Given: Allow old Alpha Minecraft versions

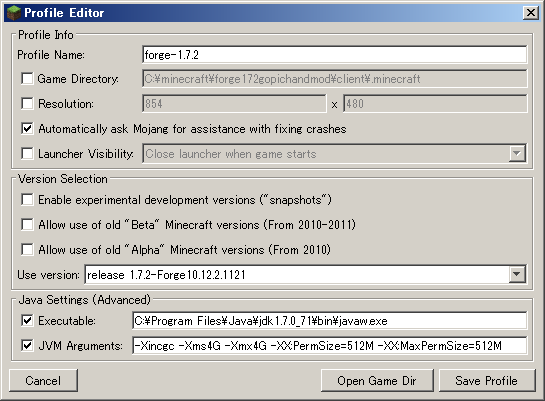Looking at the screenshot, I should 27,249.
